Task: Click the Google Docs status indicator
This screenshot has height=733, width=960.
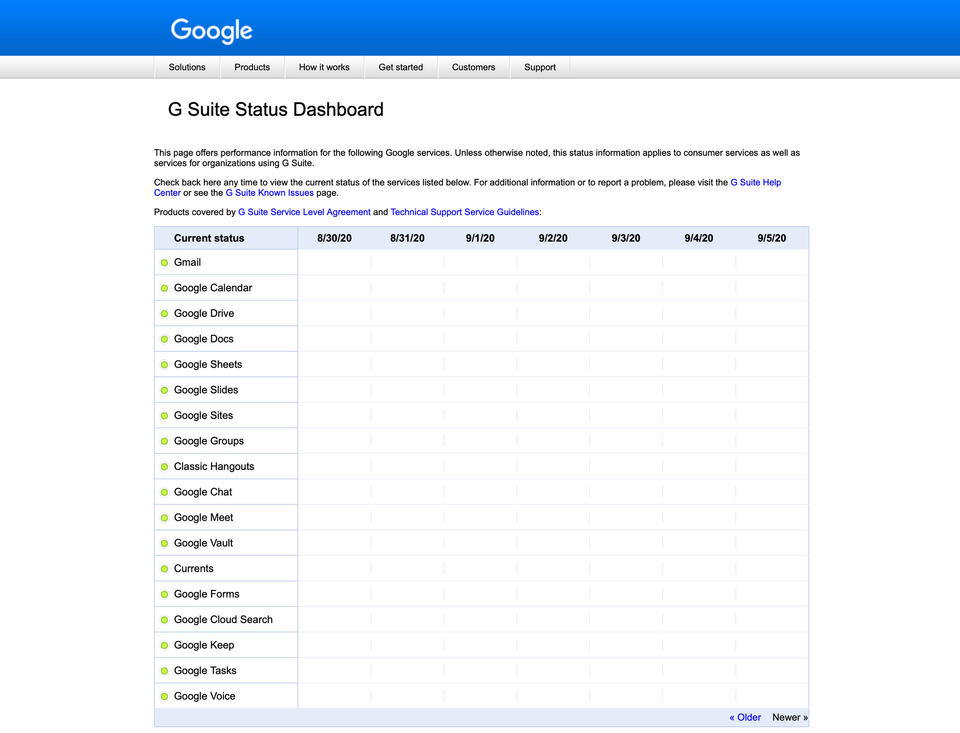Action: pyautogui.click(x=164, y=338)
